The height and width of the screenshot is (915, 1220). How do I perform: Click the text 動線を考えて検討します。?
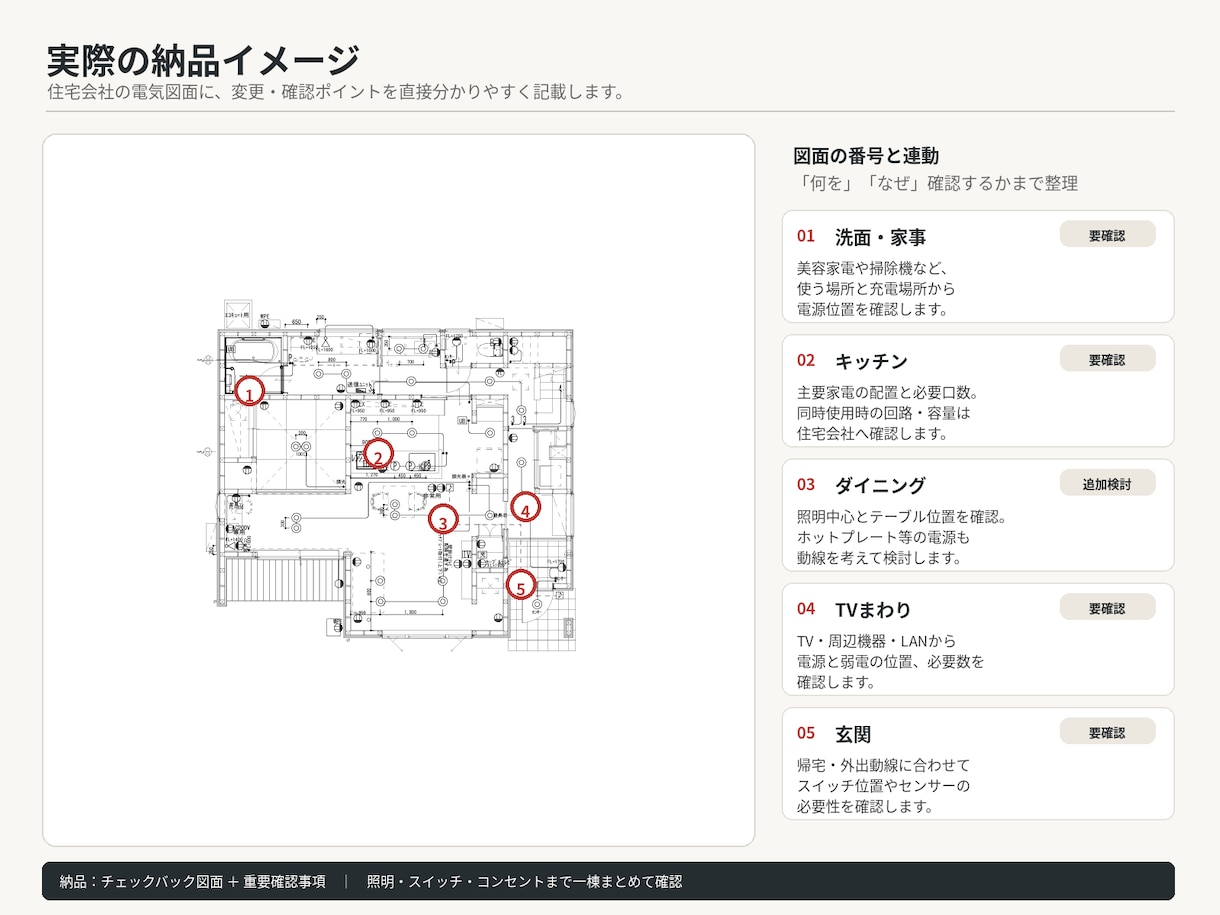(879, 558)
